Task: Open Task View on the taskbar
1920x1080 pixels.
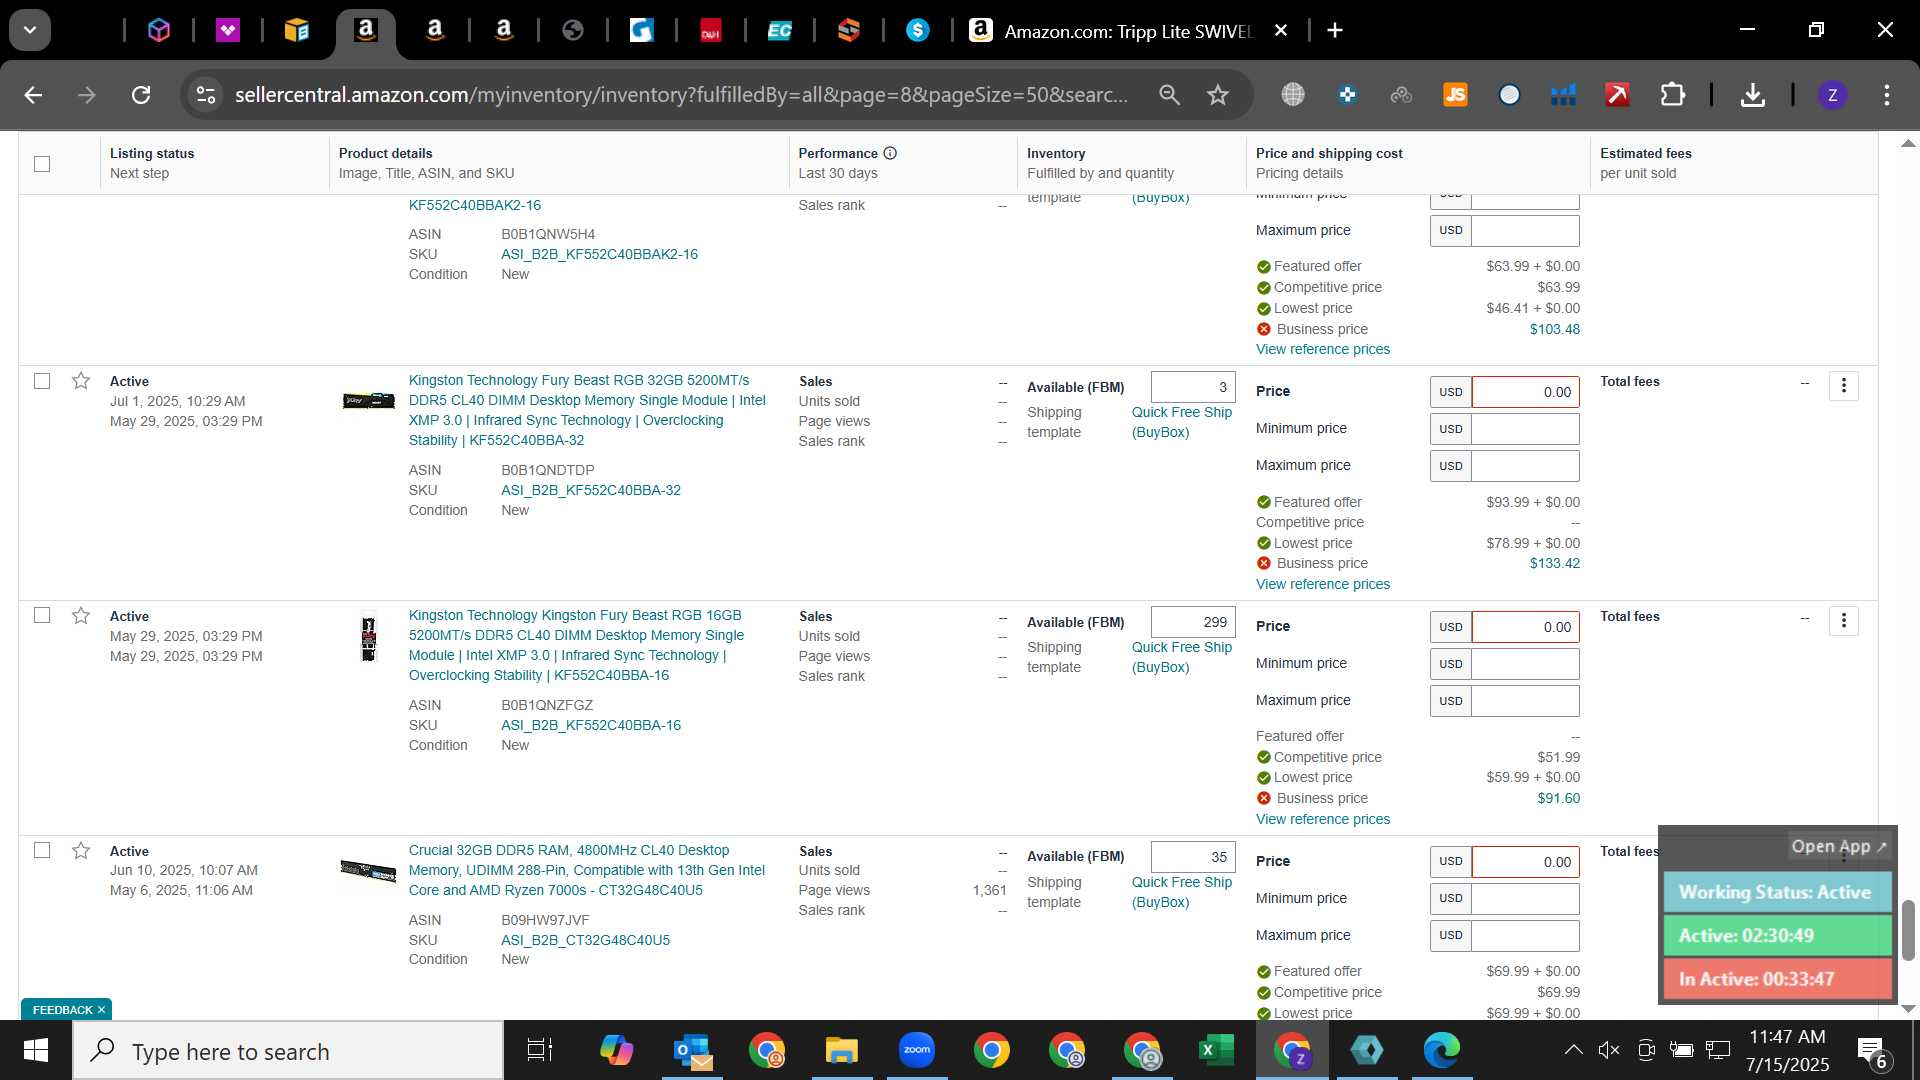Action: tap(540, 1050)
